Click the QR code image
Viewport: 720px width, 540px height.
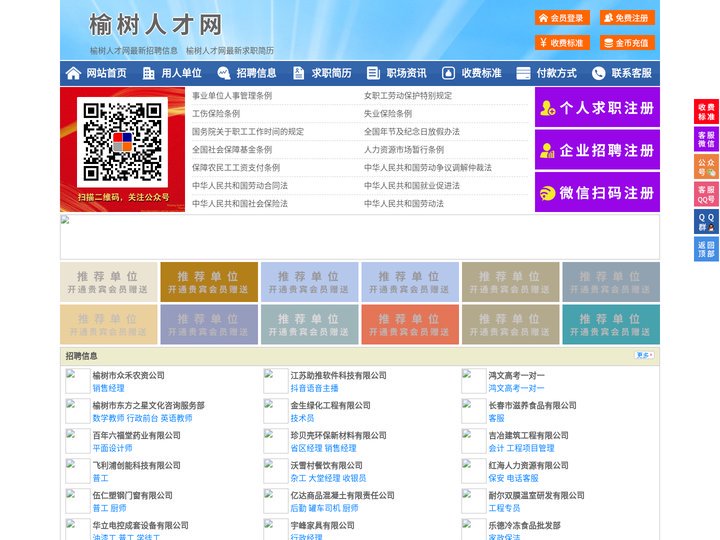122,142
